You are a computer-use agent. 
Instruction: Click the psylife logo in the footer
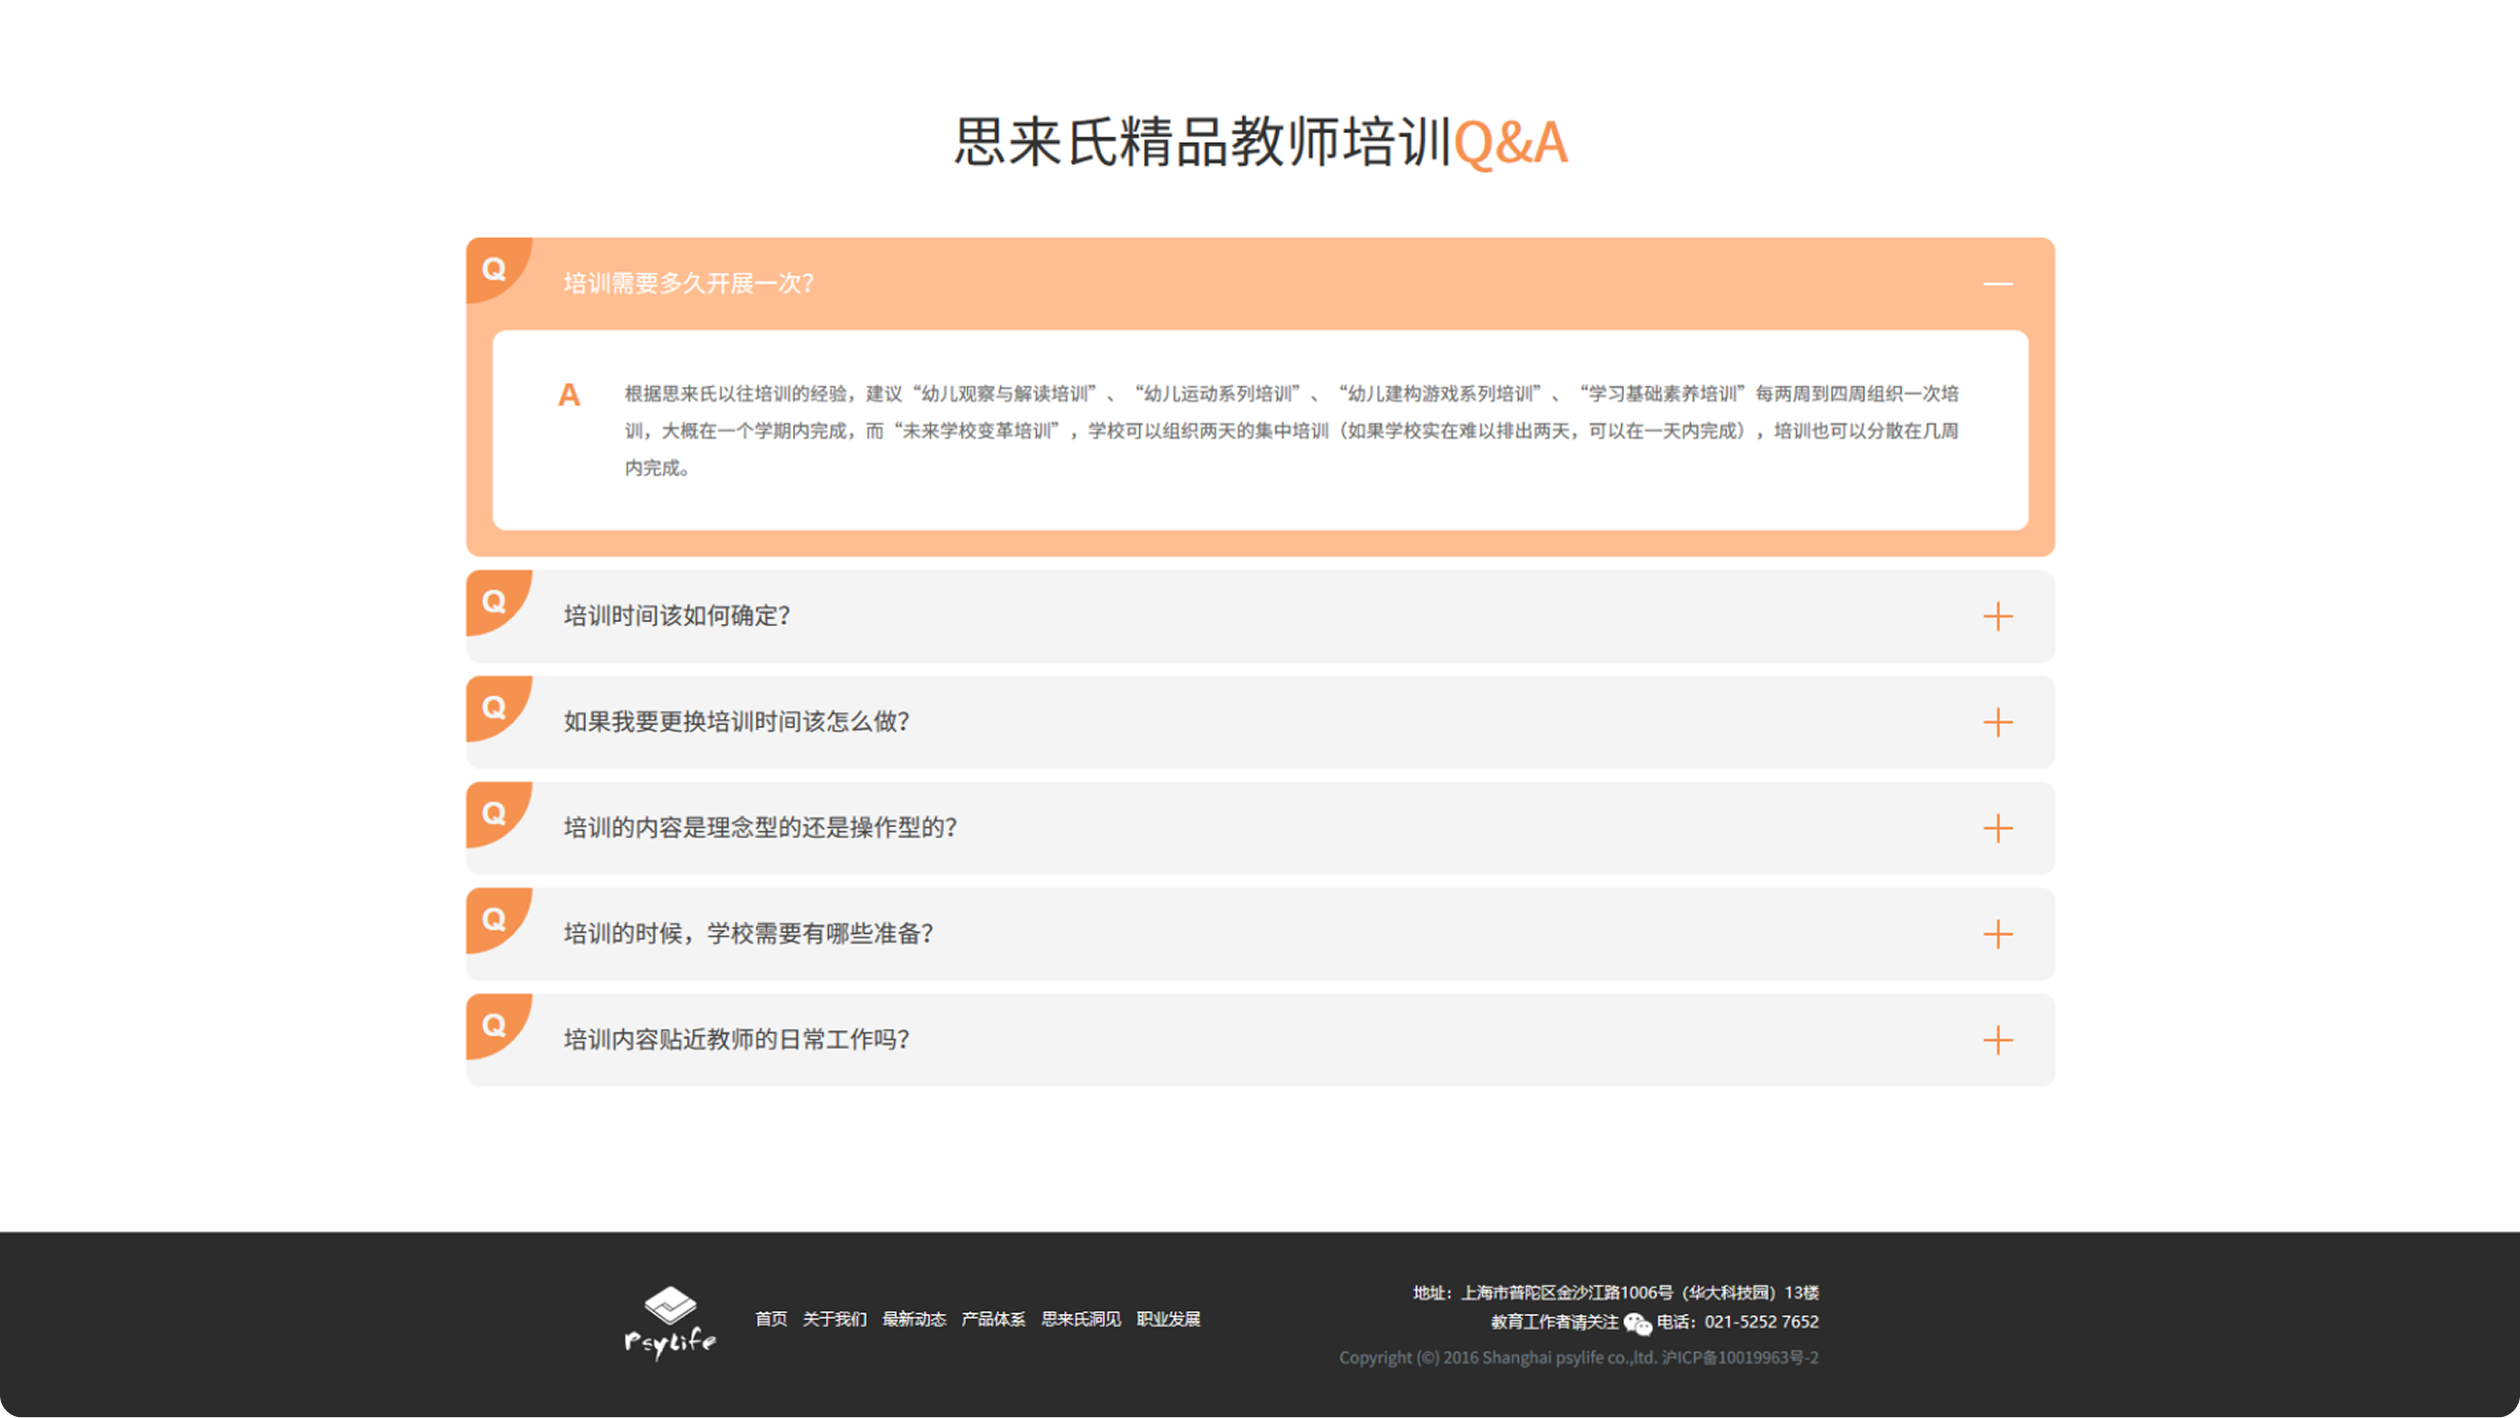pyautogui.click(x=672, y=1316)
